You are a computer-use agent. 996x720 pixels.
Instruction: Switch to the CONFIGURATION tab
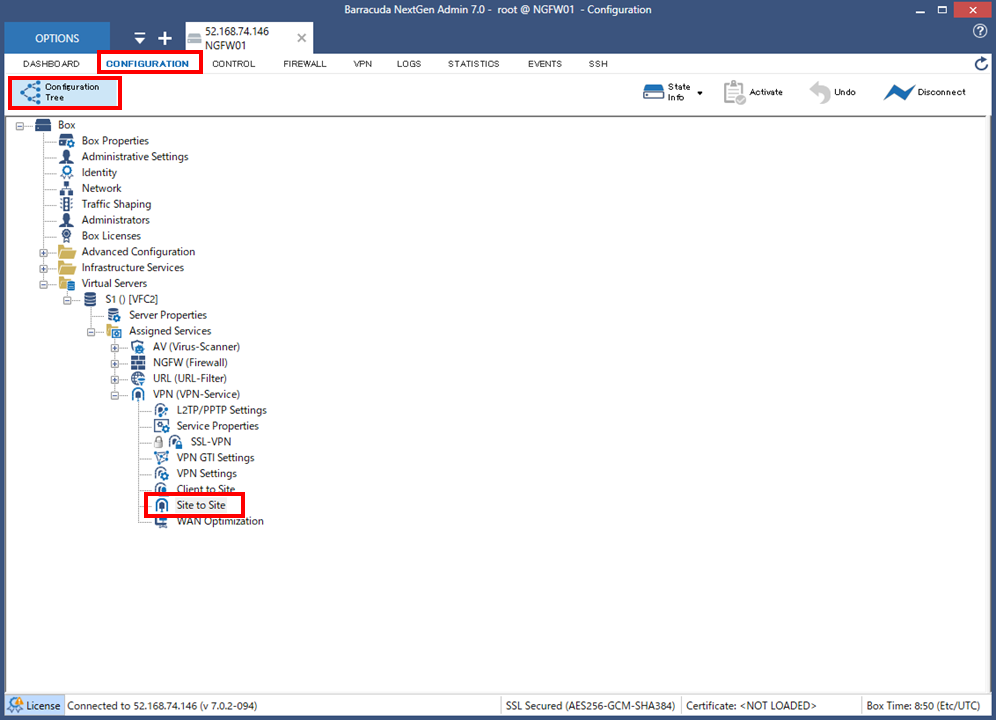[147, 64]
